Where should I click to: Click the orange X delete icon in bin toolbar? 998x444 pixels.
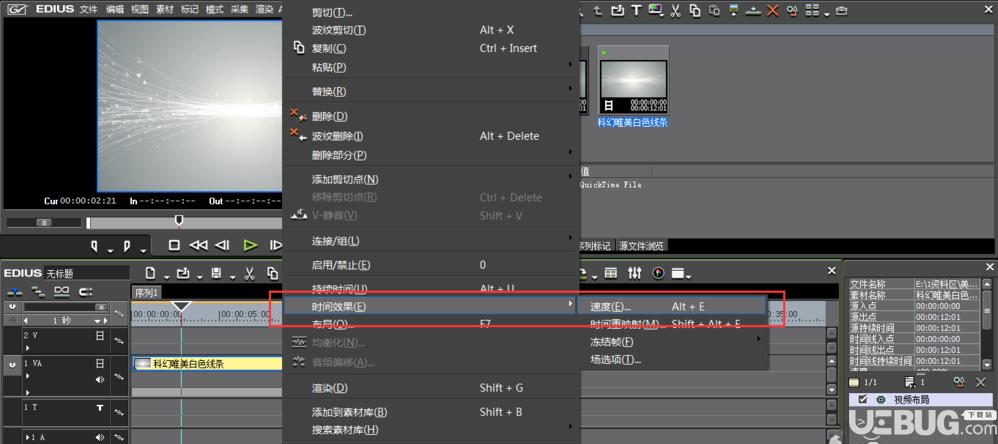pyautogui.click(x=773, y=10)
